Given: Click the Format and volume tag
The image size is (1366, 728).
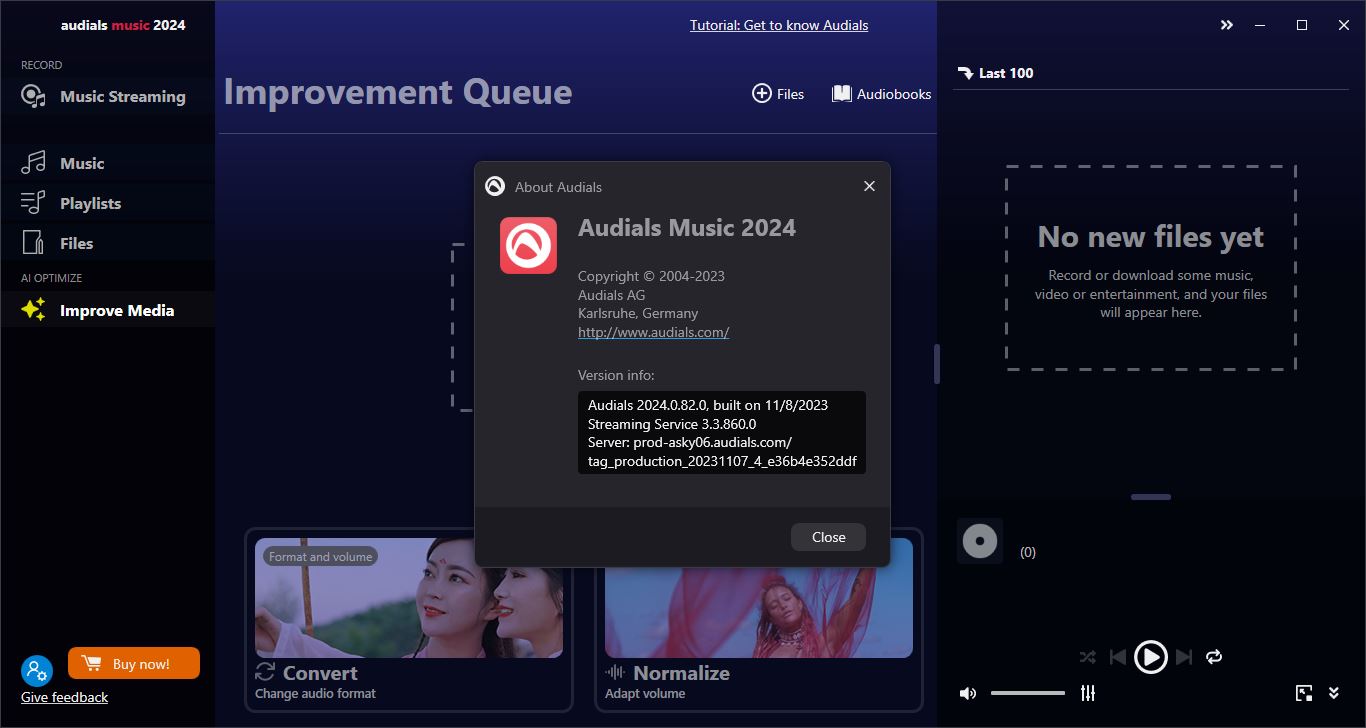Looking at the screenshot, I should tap(320, 557).
